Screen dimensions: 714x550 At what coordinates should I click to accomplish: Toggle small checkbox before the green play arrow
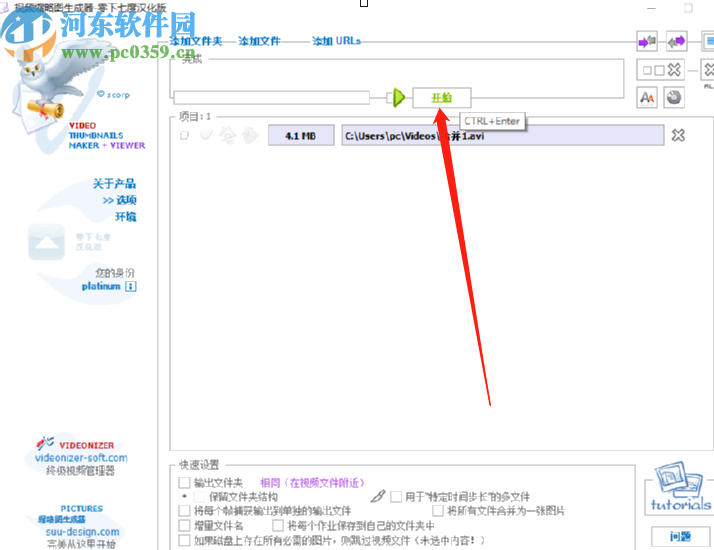pyautogui.click(x=389, y=97)
